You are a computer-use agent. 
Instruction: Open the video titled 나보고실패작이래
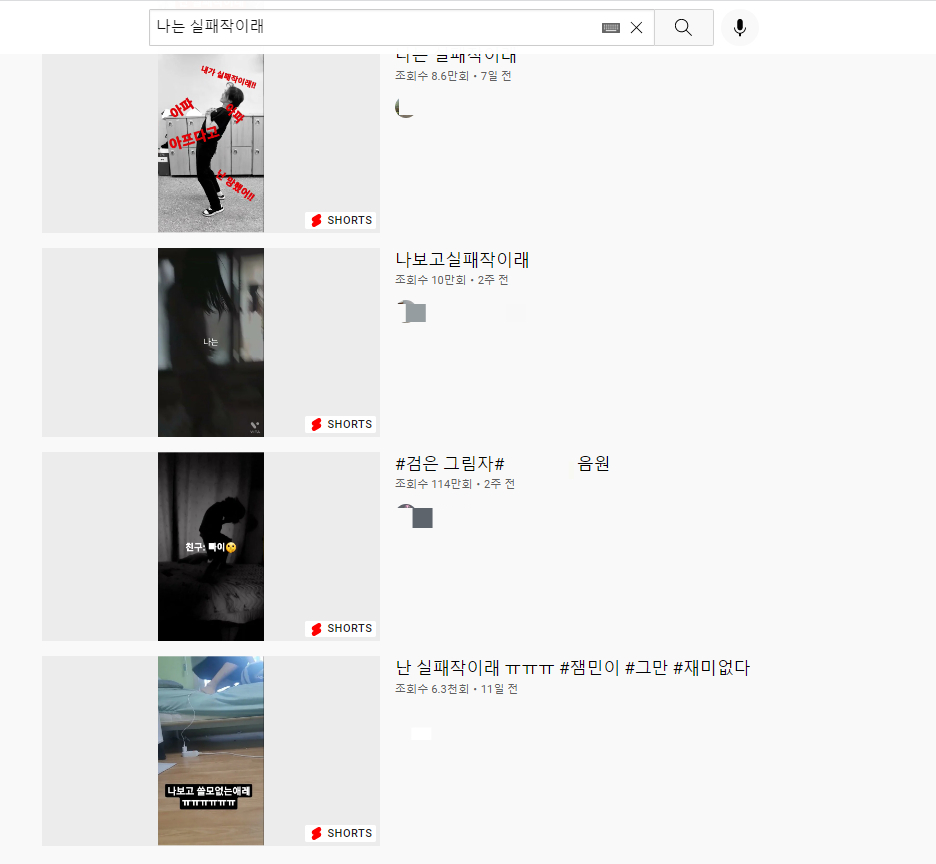click(x=462, y=260)
